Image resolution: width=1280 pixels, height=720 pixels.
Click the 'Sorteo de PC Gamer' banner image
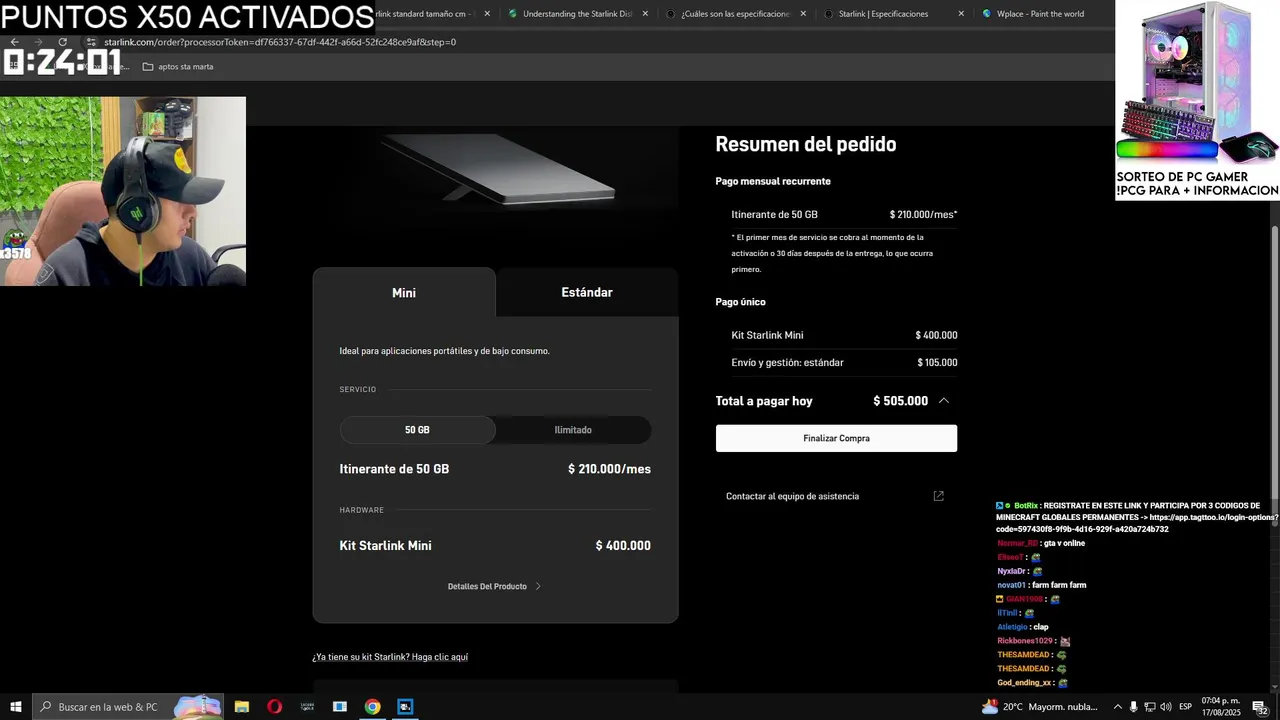click(x=1197, y=100)
